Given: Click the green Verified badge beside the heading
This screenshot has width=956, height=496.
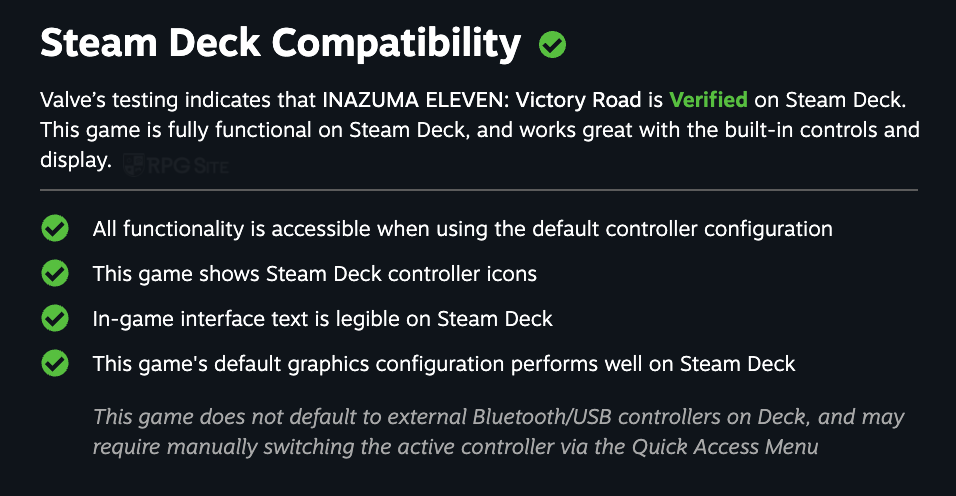Looking at the screenshot, I should click(x=552, y=45).
